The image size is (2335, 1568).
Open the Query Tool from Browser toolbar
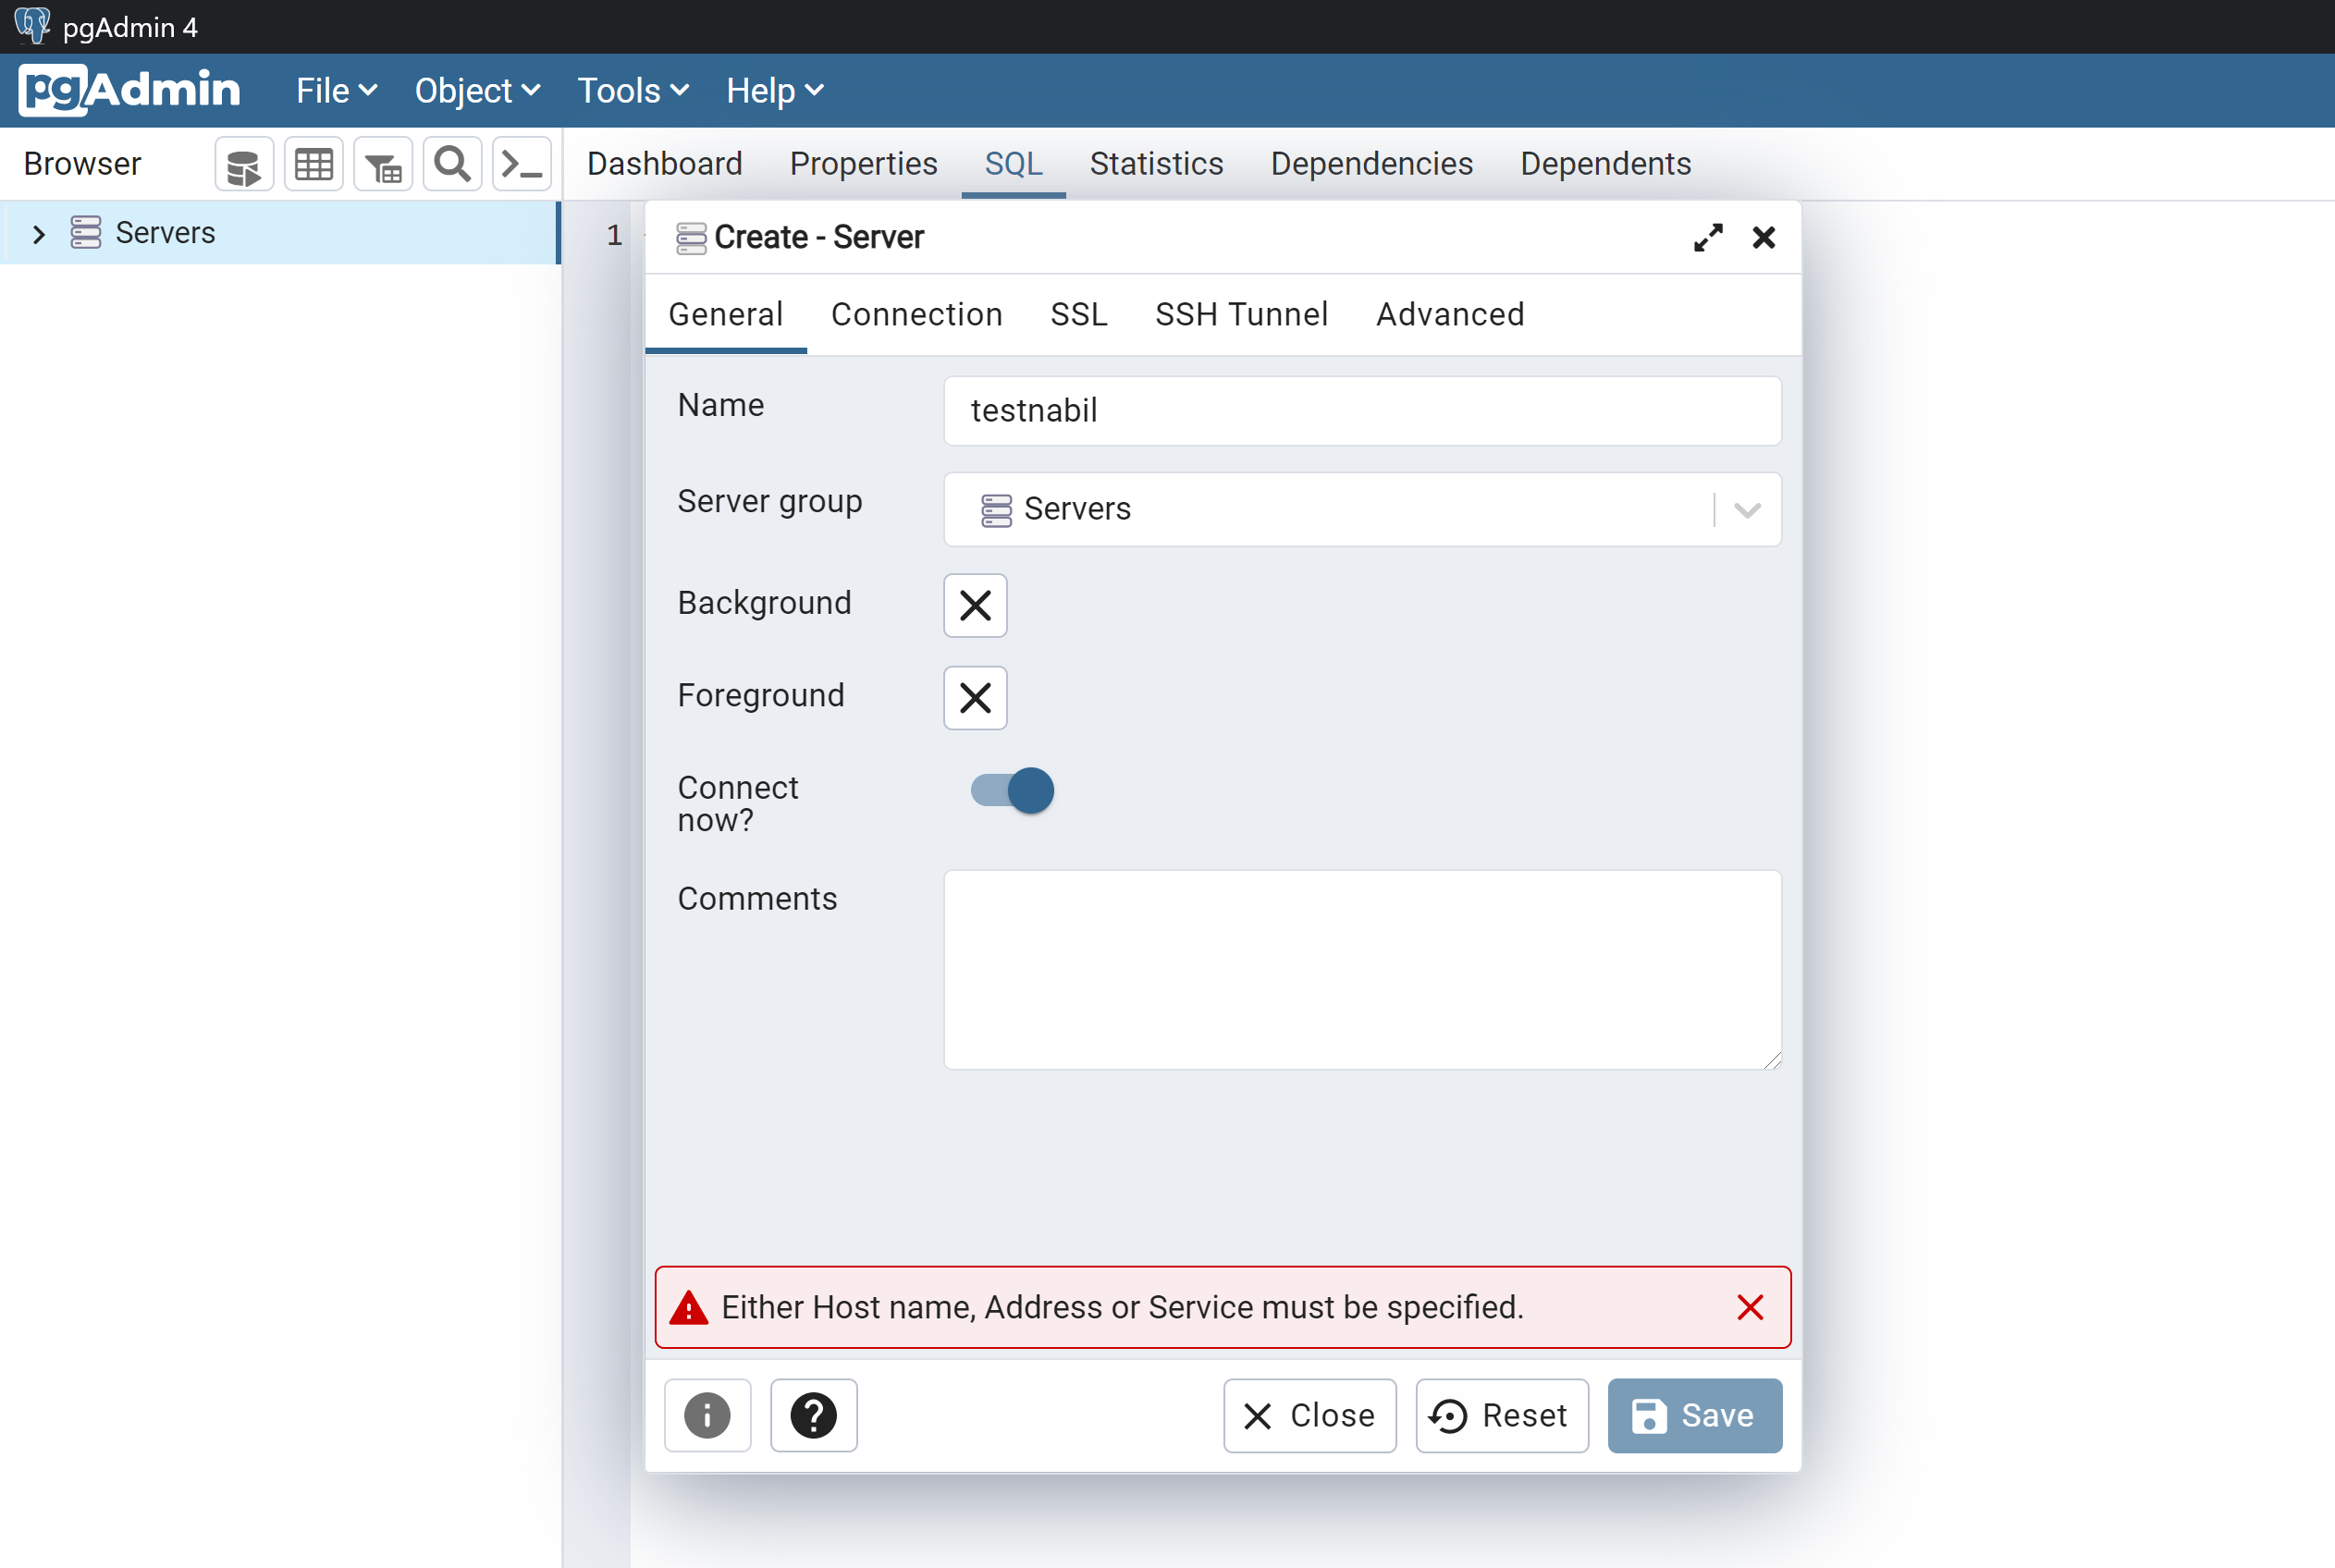(244, 165)
